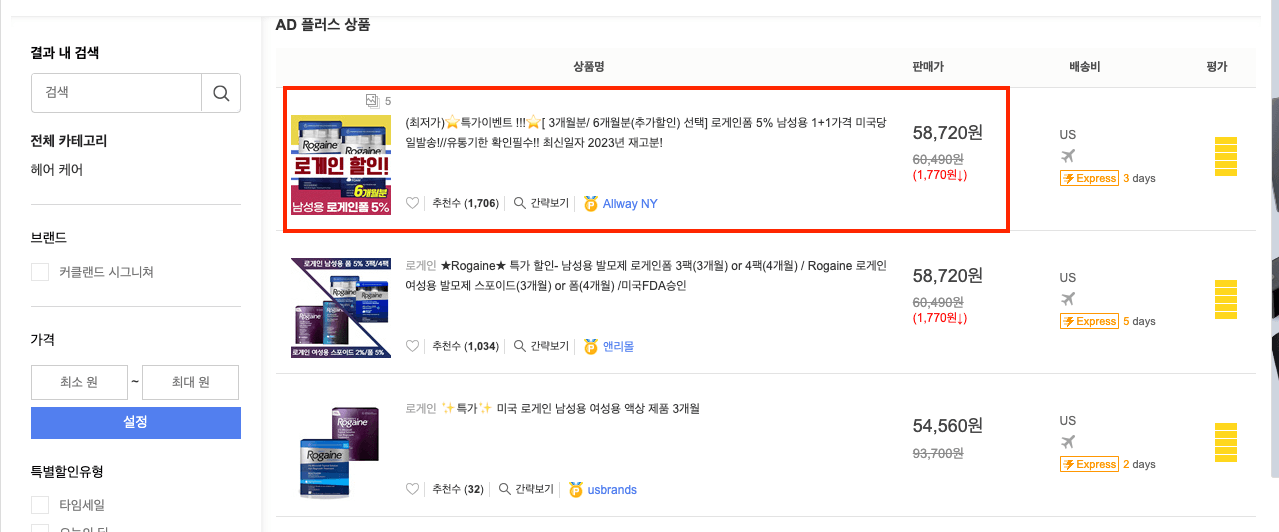The width and height of the screenshot is (1279, 532).
Task: Click the image count icon above first thumbnail
Action: coord(373,100)
